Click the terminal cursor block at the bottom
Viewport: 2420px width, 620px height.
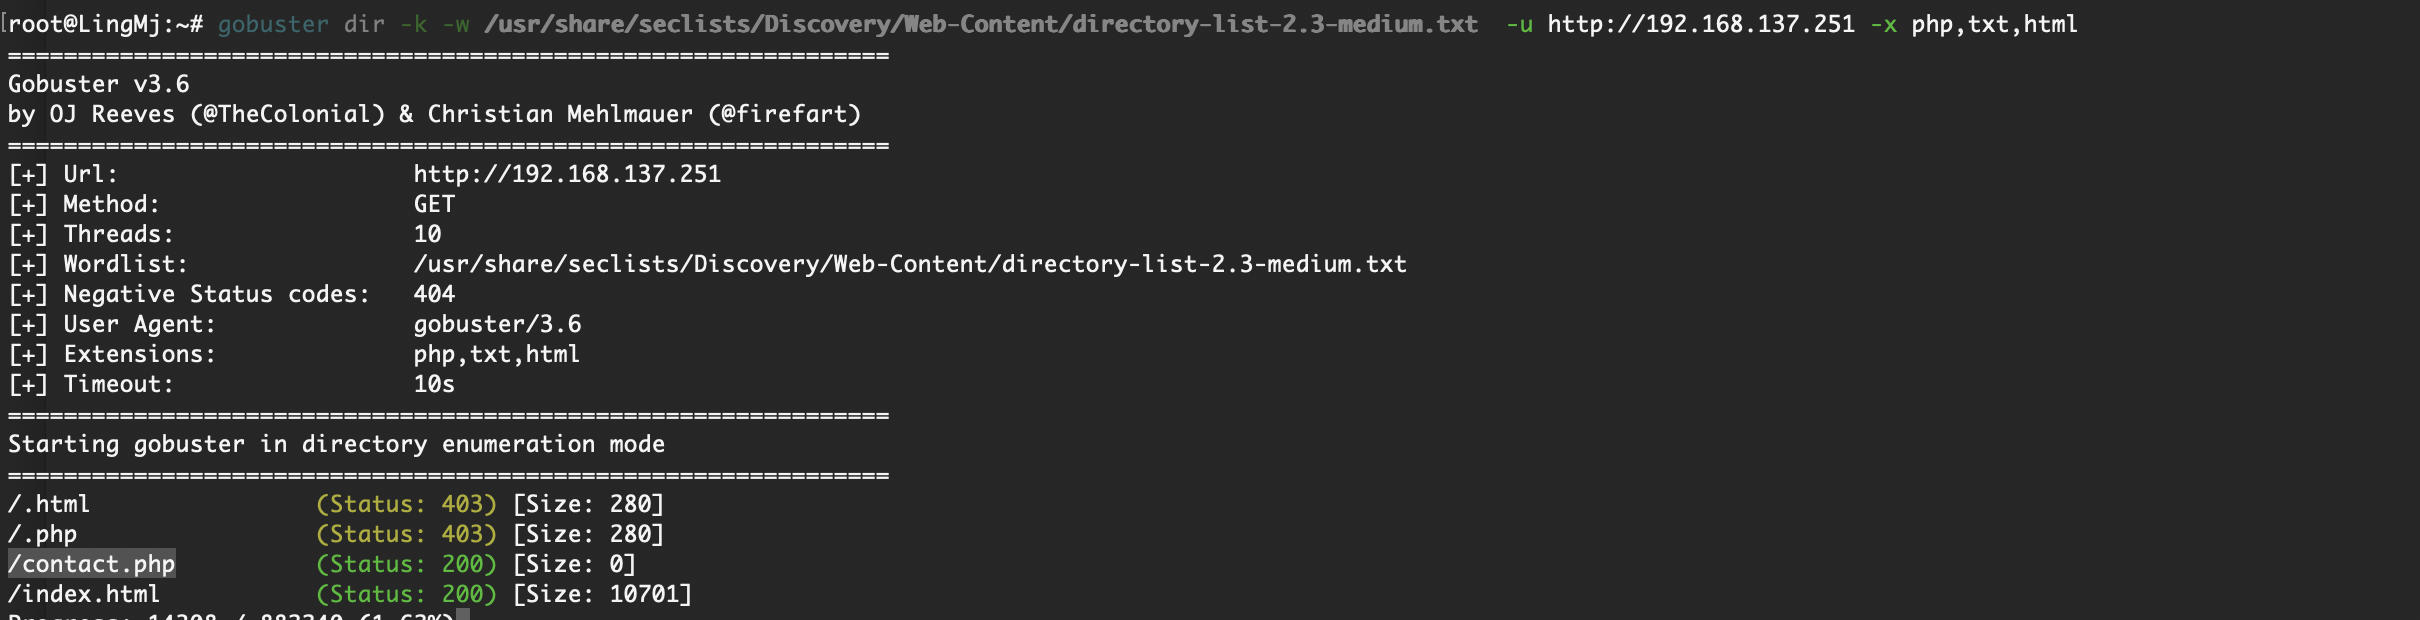(x=463, y=614)
